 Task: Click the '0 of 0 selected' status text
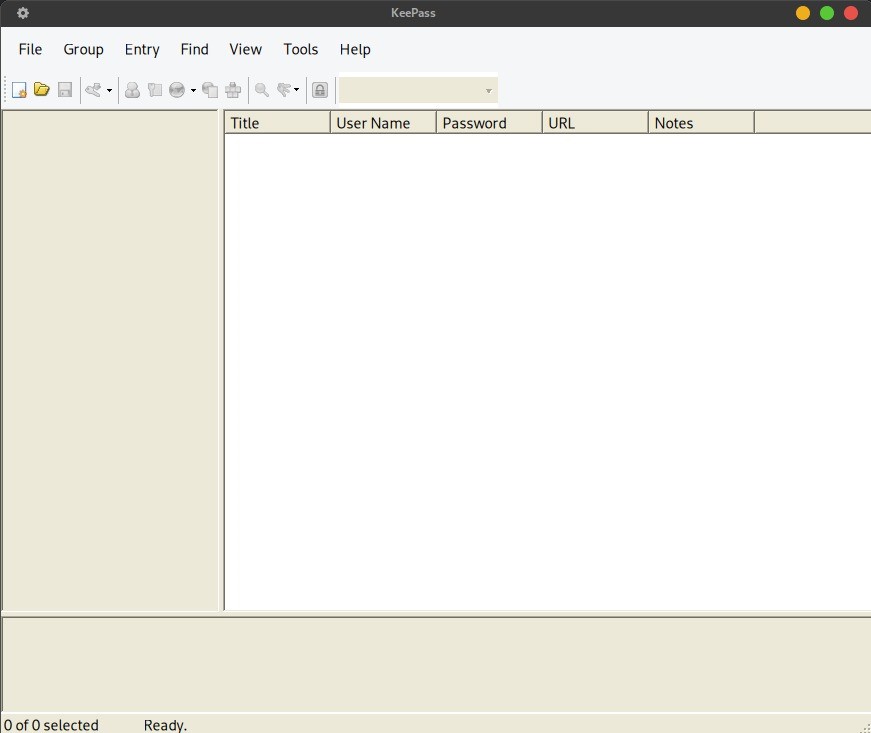tap(51, 725)
